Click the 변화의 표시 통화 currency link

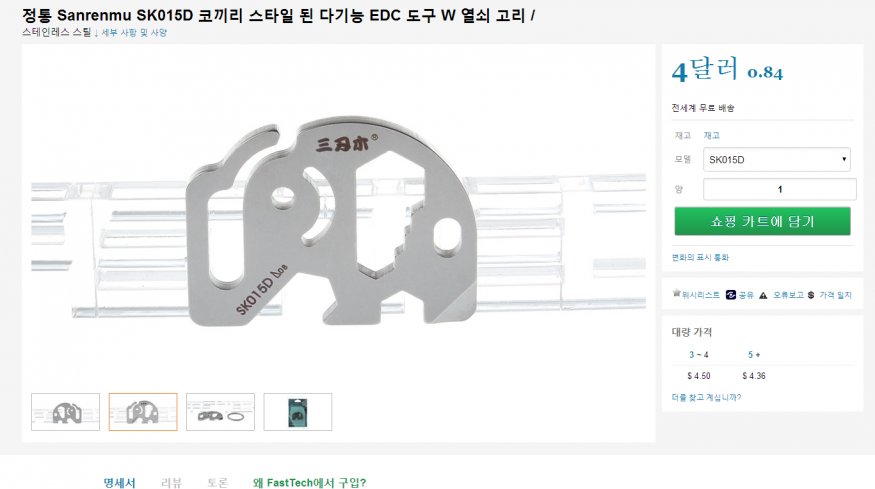point(700,257)
